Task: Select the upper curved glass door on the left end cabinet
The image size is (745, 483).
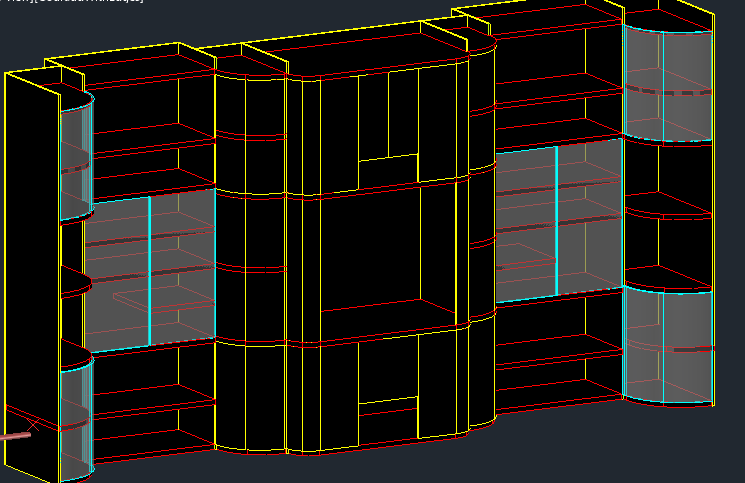Action: pyautogui.click(x=77, y=159)
